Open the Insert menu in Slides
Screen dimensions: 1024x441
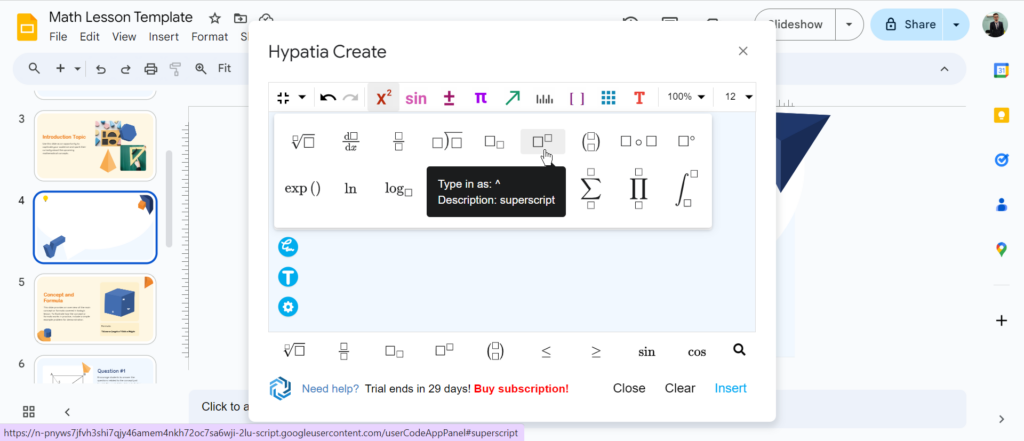[x=163, y=37]
